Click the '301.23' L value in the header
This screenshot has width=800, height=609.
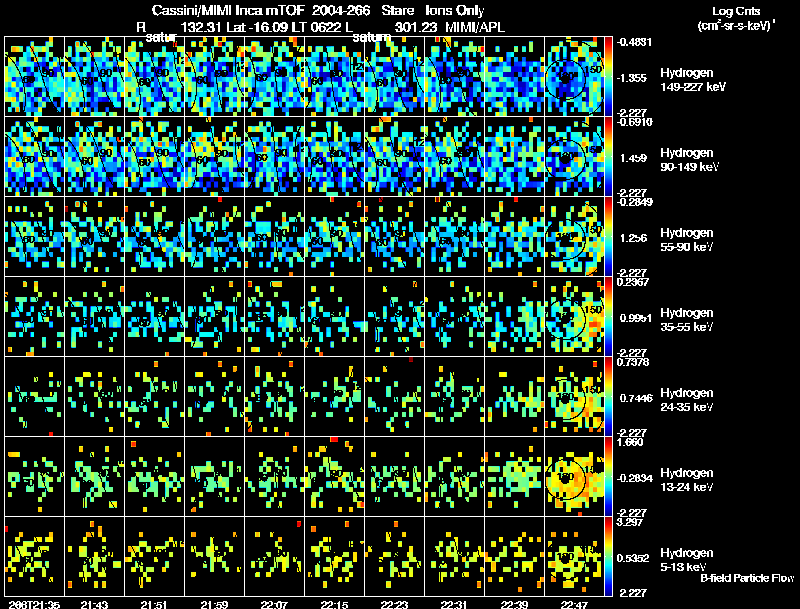[x=416, y=27]
